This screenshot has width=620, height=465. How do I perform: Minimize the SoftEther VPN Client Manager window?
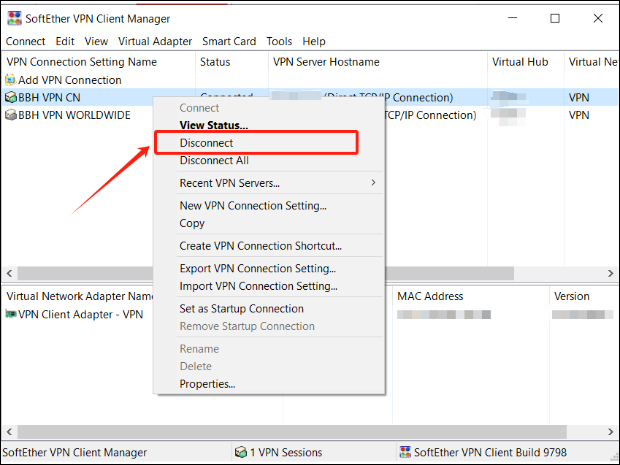pyautogui.click(x=512, y=18)
